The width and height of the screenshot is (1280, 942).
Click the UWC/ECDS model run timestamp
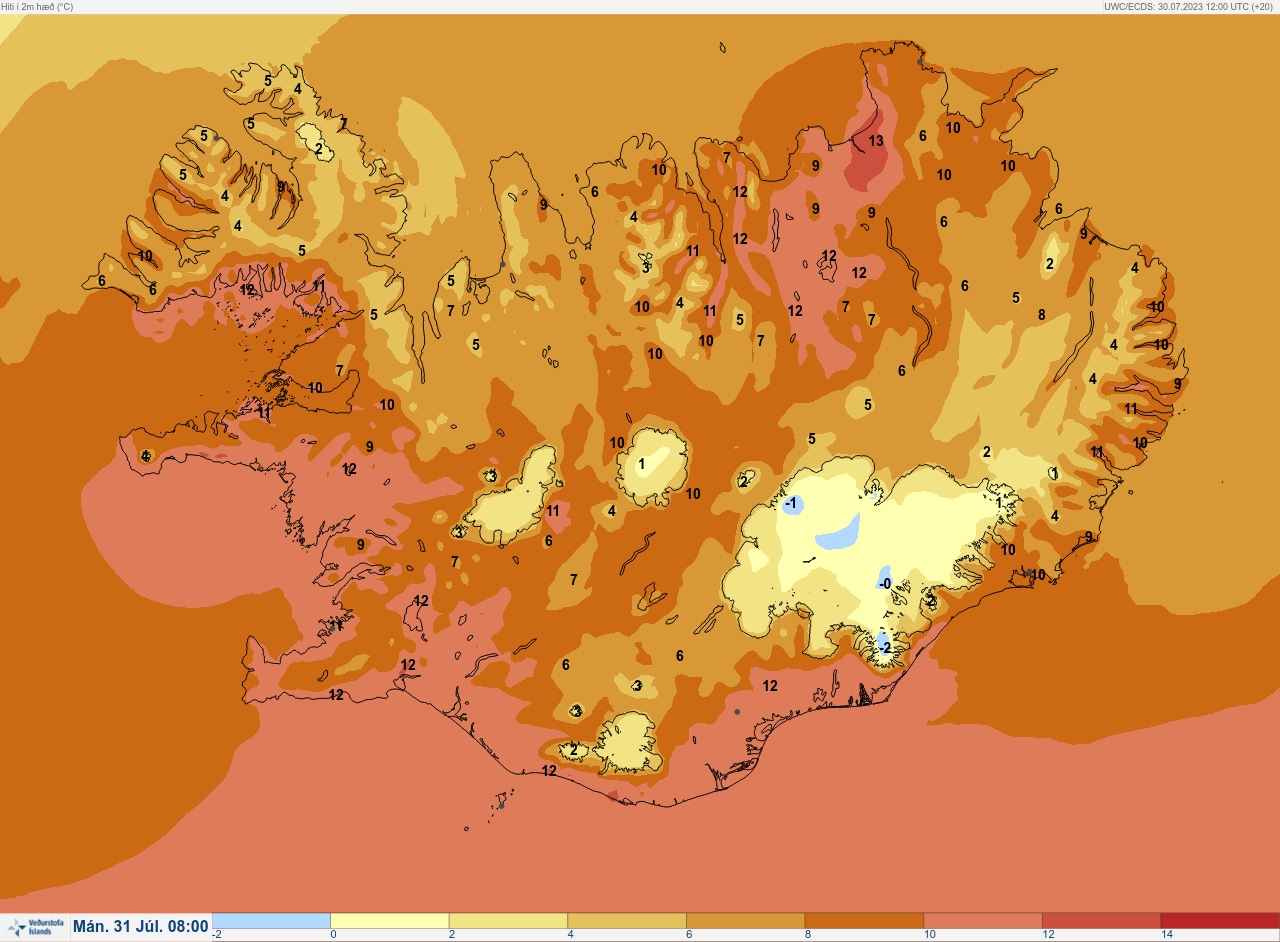(x=1190, y=6)
